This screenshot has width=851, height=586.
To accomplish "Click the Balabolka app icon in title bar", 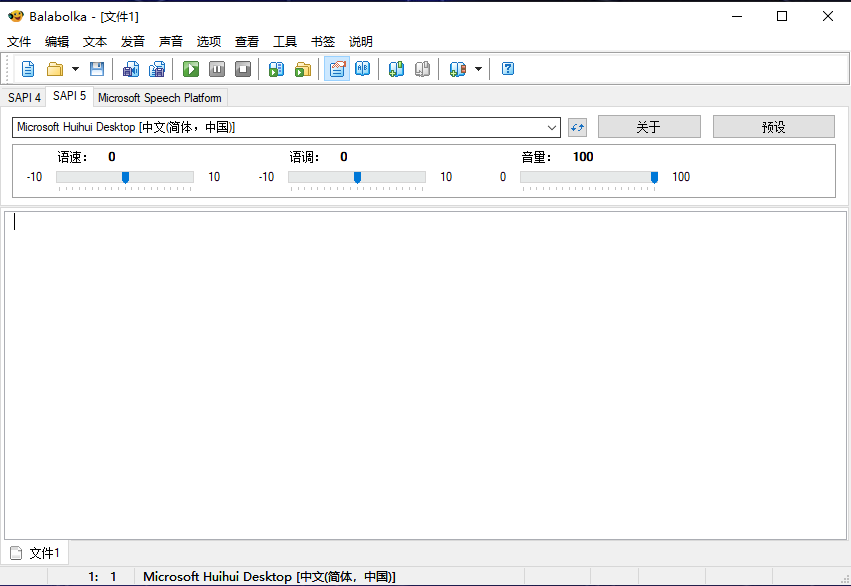I will tap(16, 16).
